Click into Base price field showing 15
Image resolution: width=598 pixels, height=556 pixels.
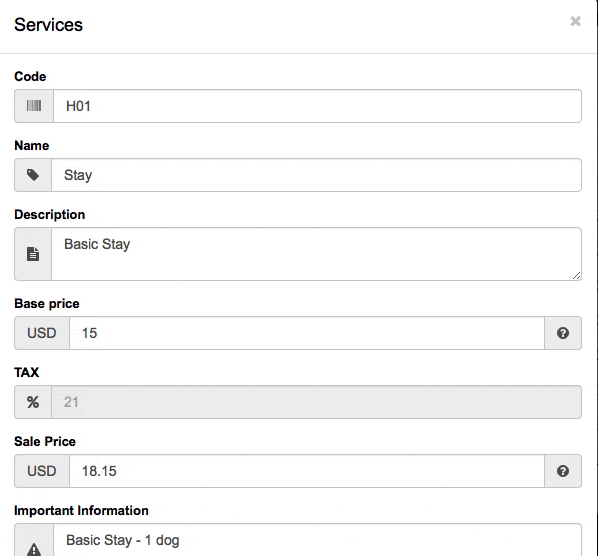coord(307,333)
